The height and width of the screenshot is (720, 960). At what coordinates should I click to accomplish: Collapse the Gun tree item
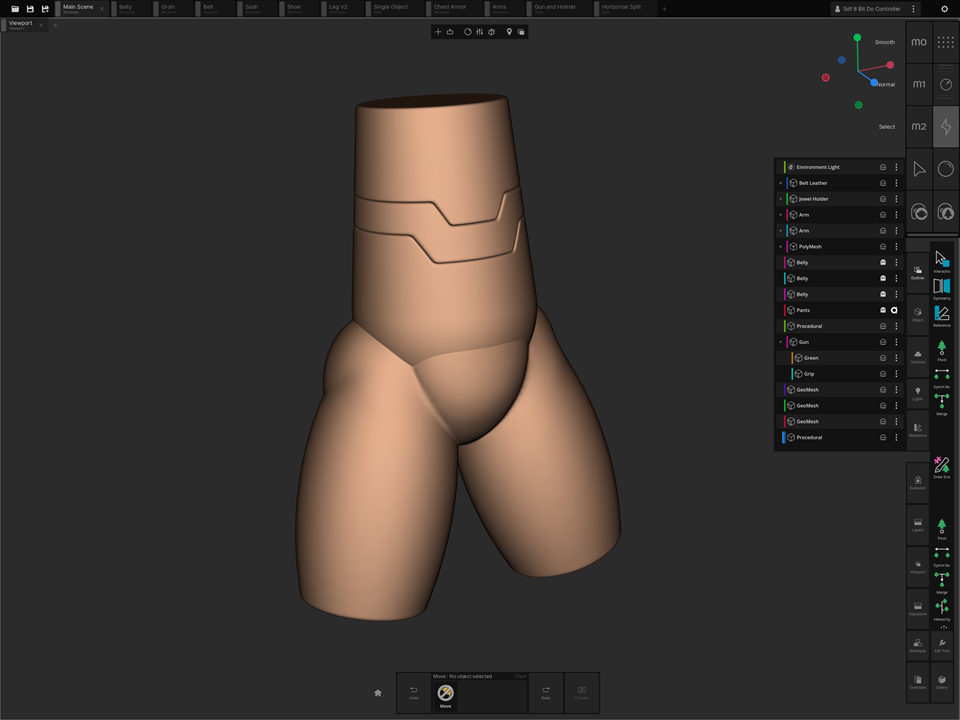781,342
